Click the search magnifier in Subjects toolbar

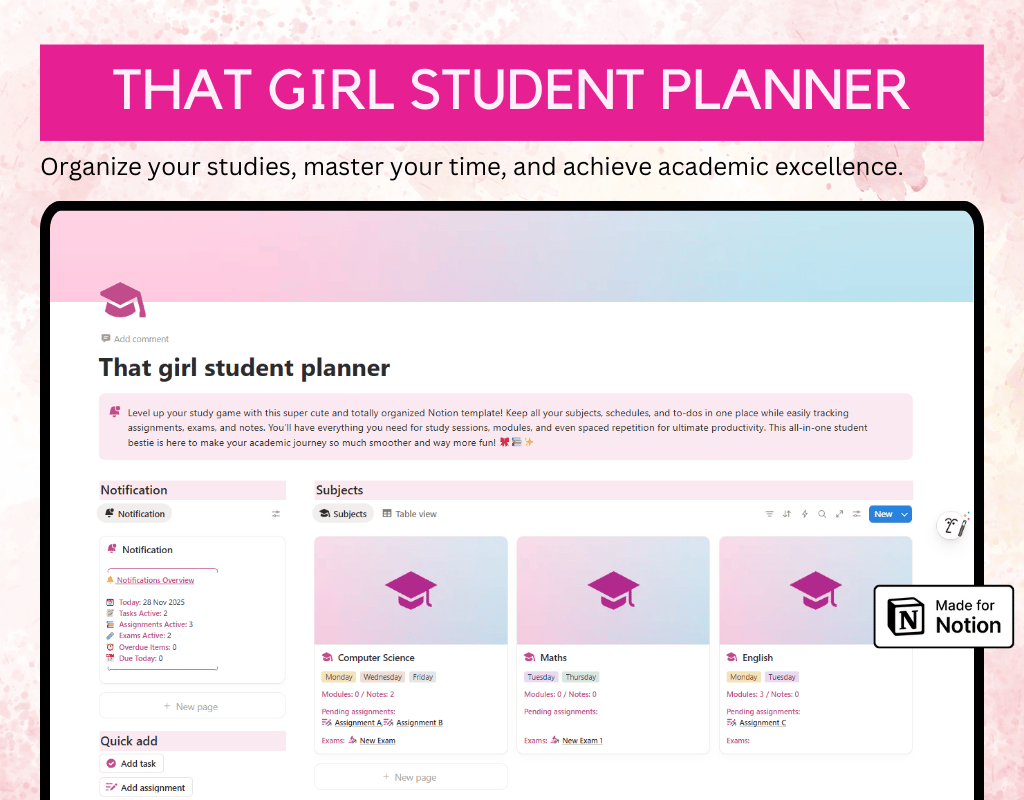coord(822,514)
